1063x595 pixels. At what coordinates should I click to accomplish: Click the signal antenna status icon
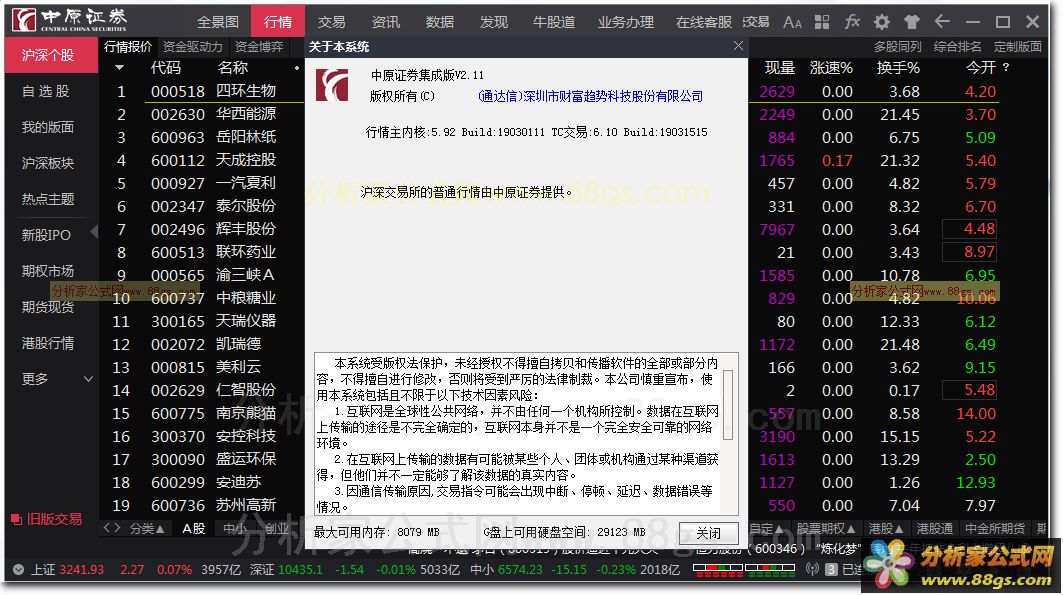pyautogui.click(x=812, y=569)
